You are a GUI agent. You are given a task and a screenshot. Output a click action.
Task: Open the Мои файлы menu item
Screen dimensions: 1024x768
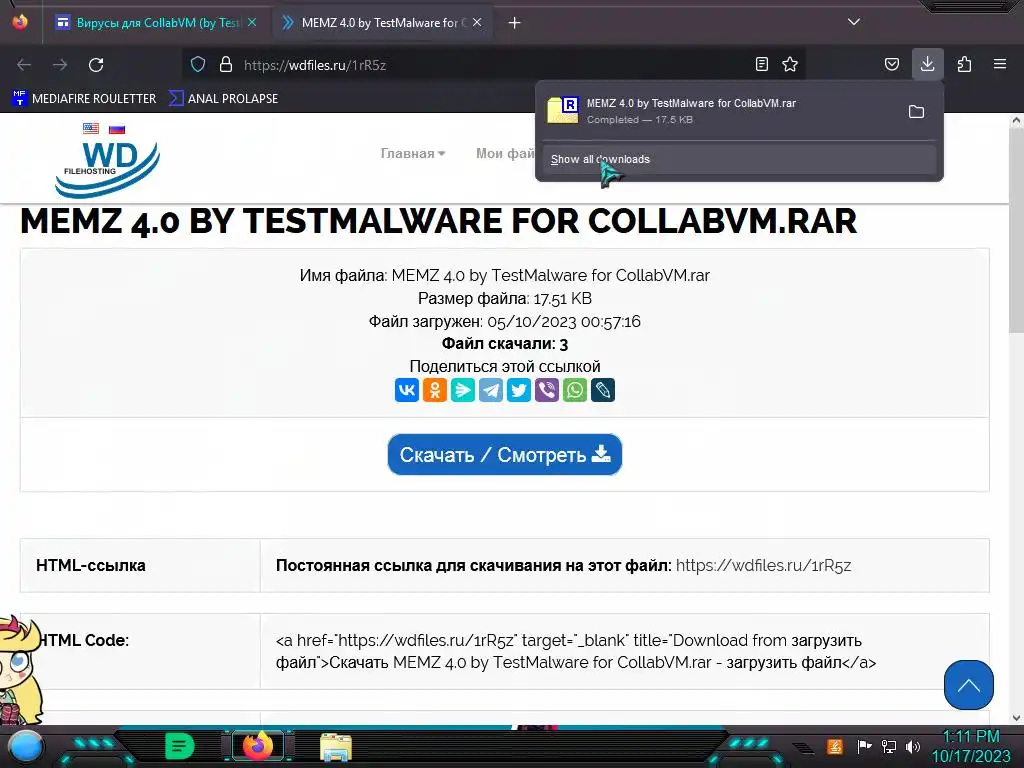505,153
